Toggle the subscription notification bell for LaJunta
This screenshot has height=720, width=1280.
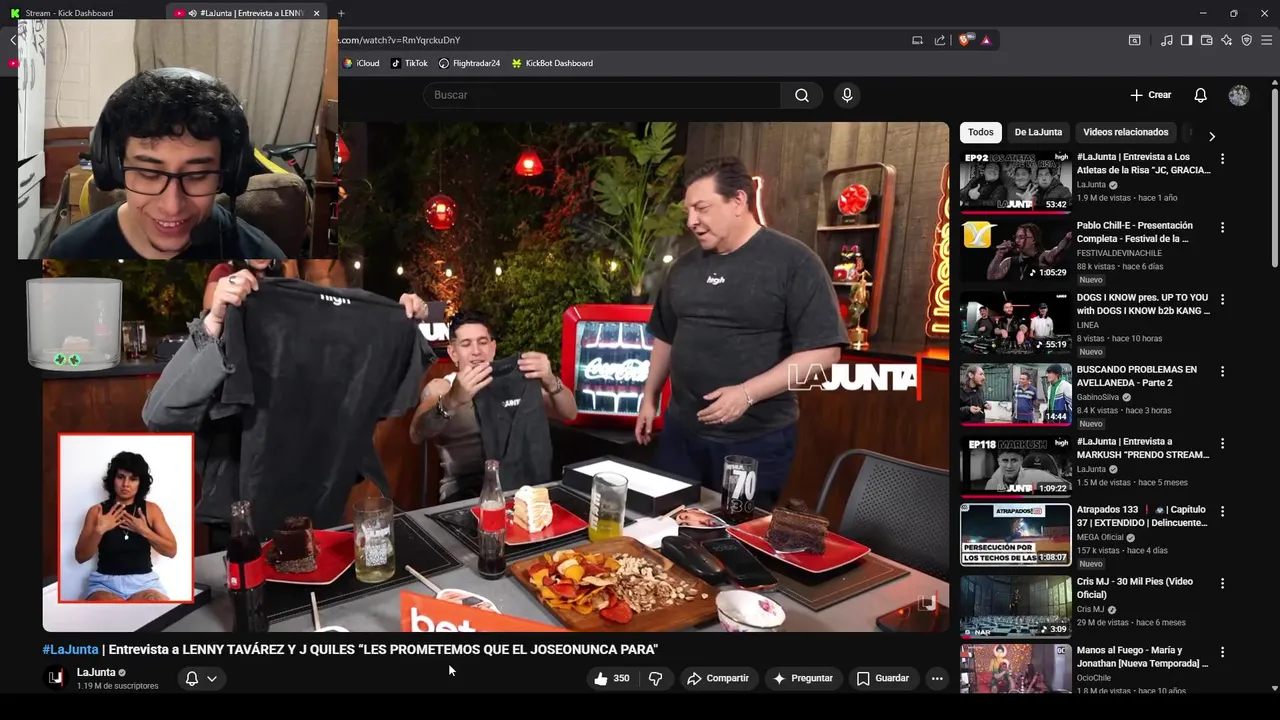[x=192, y=678]
